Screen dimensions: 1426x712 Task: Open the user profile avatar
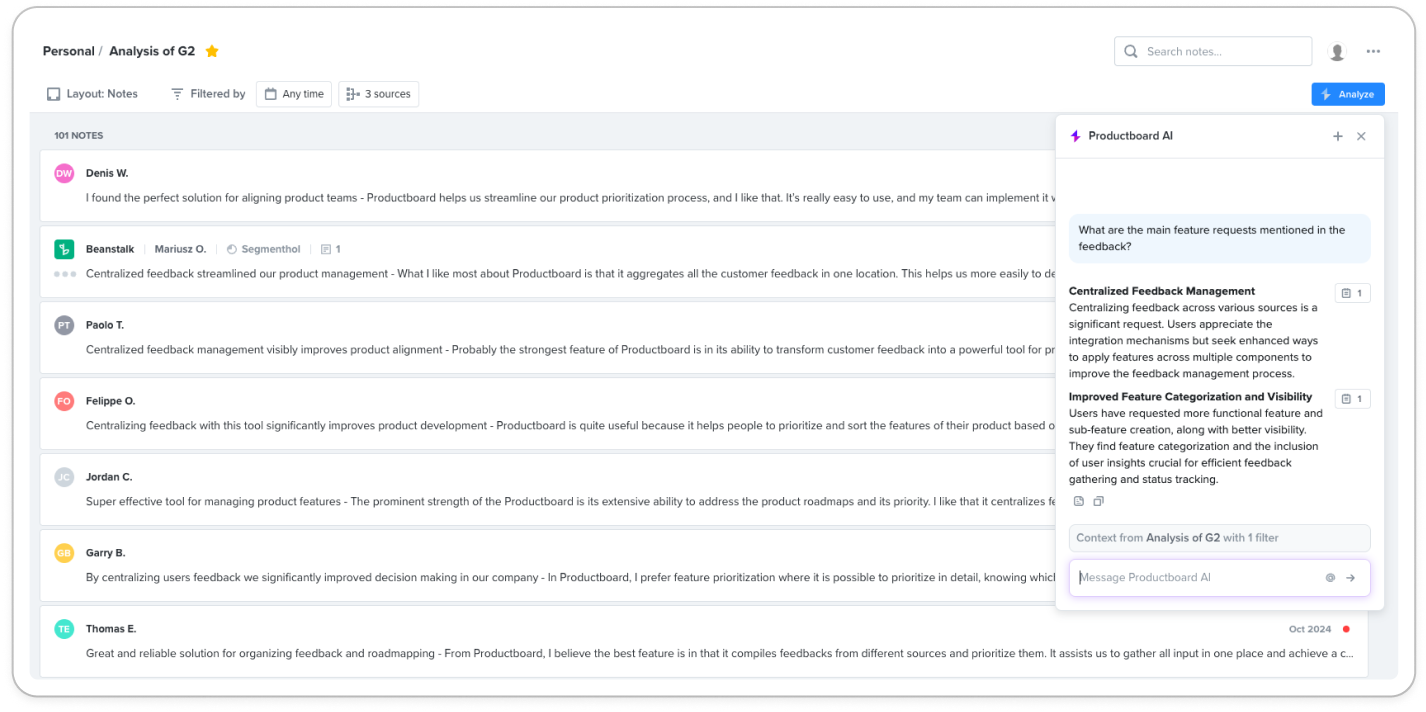pos(1337,51)
